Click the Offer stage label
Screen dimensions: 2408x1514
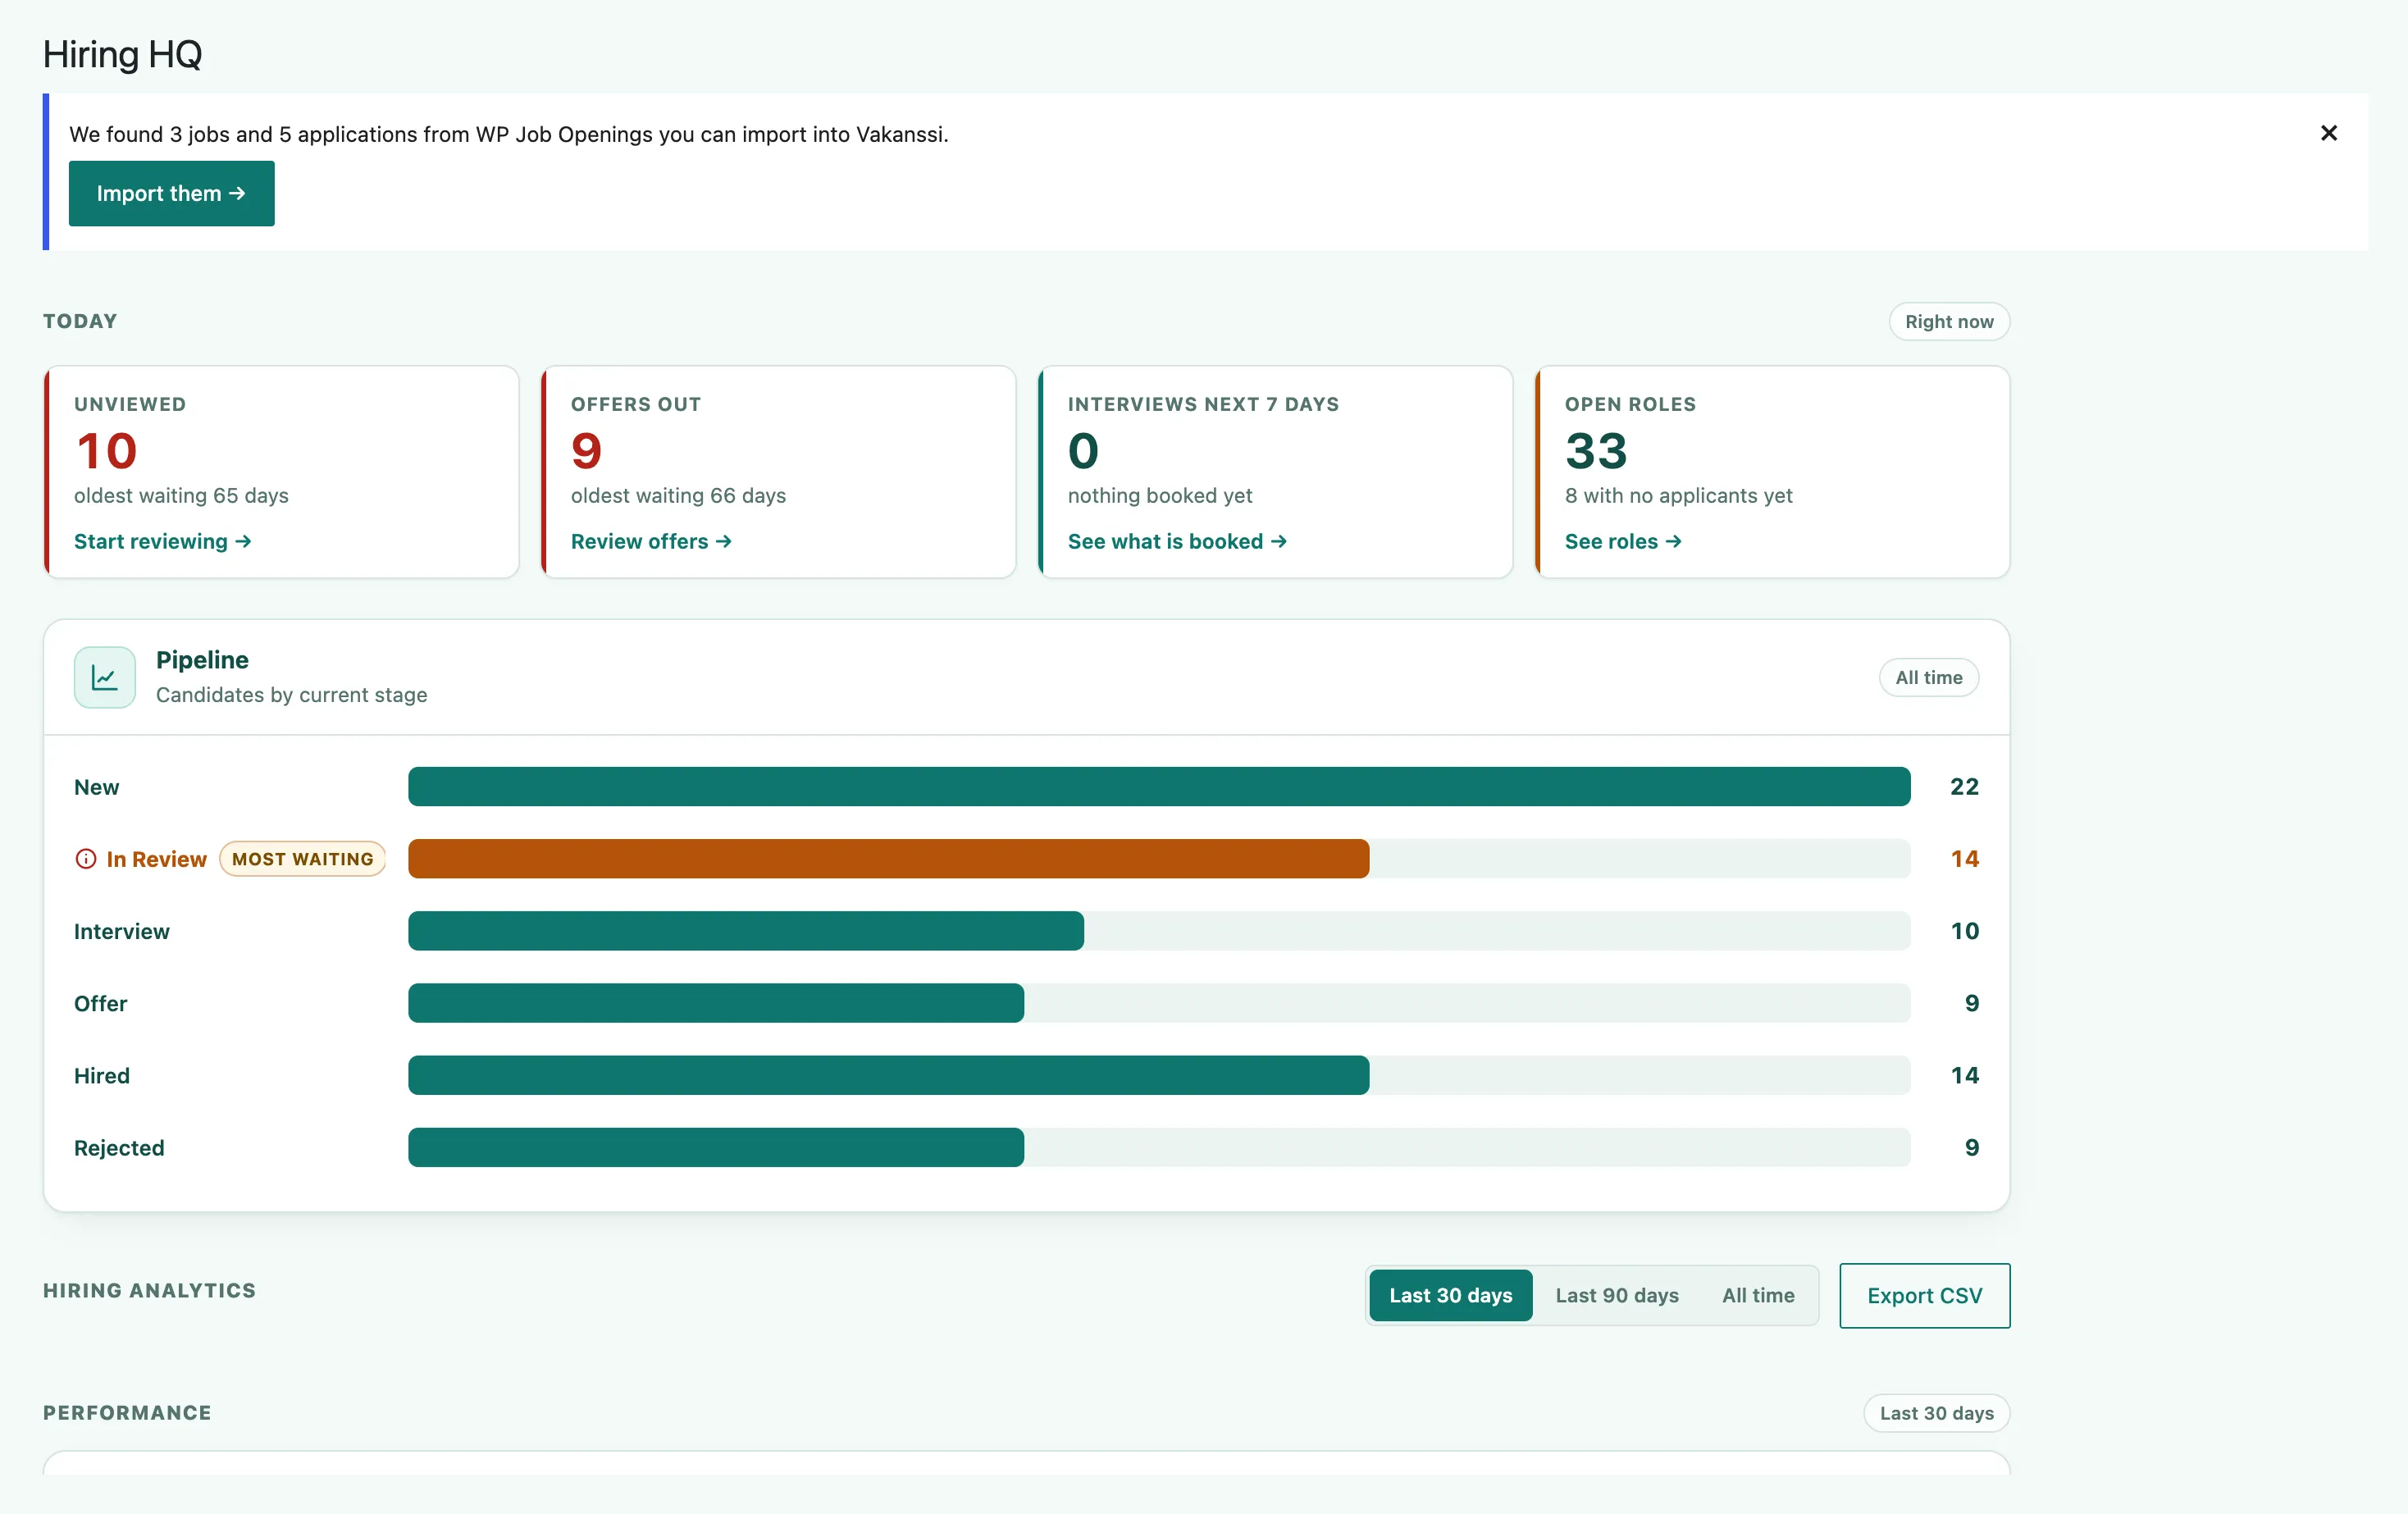101,1003
